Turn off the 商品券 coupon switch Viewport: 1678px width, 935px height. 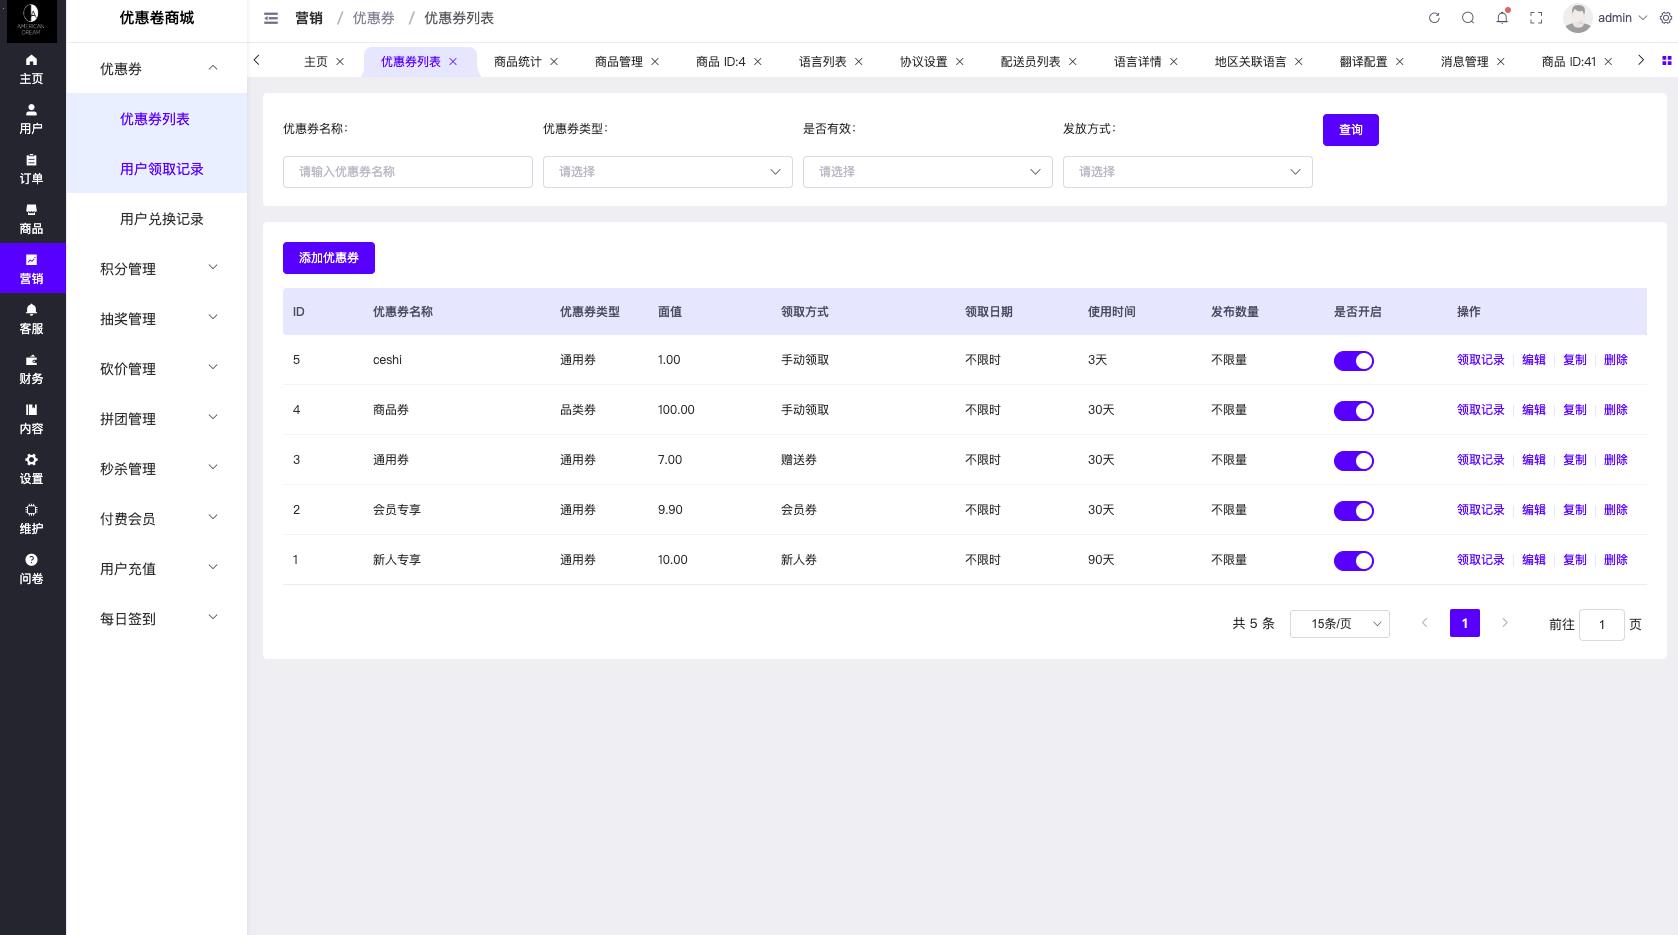pos(1353,411)
